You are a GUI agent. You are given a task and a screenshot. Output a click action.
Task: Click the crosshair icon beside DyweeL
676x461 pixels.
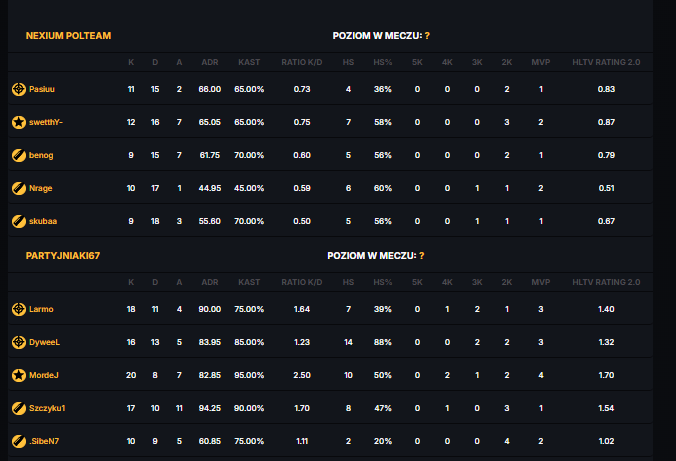coord(19,342)
